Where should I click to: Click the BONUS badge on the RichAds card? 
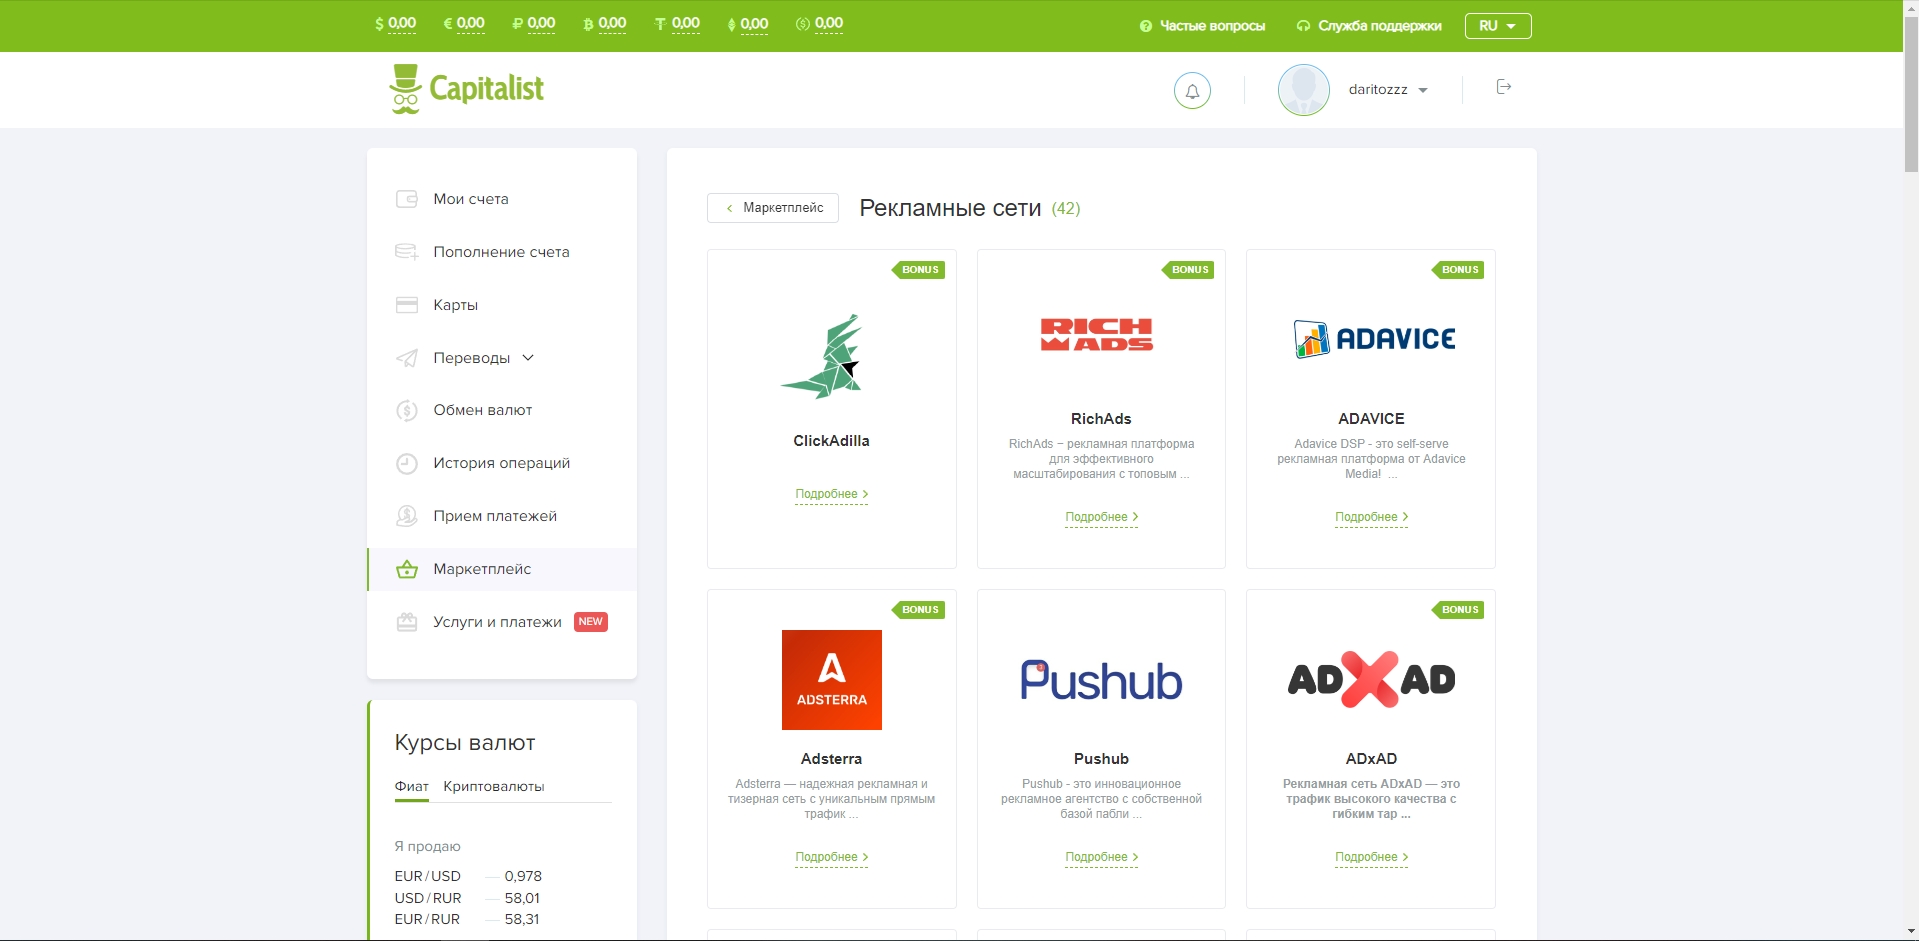pos(1188,270)
